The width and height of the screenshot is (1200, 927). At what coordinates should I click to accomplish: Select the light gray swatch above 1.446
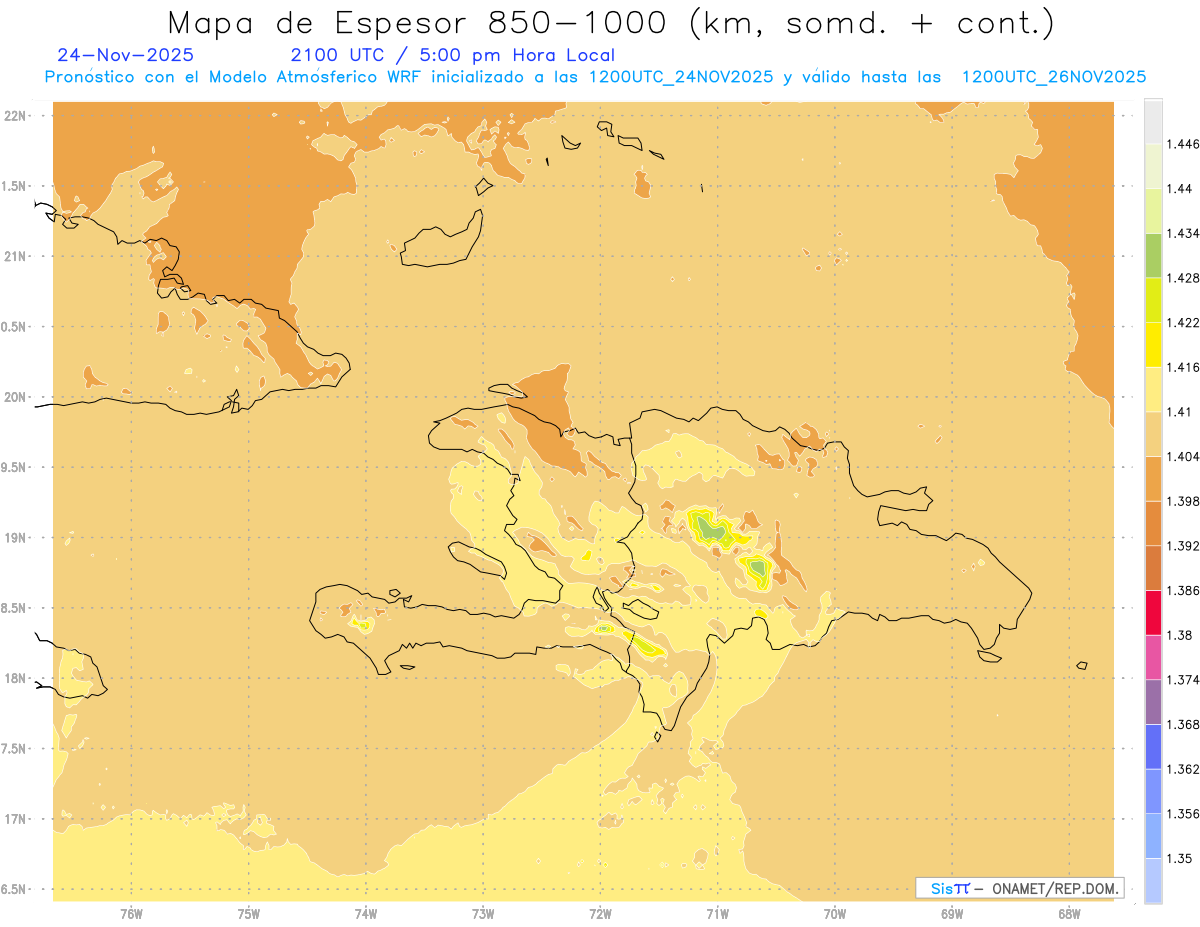[x=1153, y=121]
